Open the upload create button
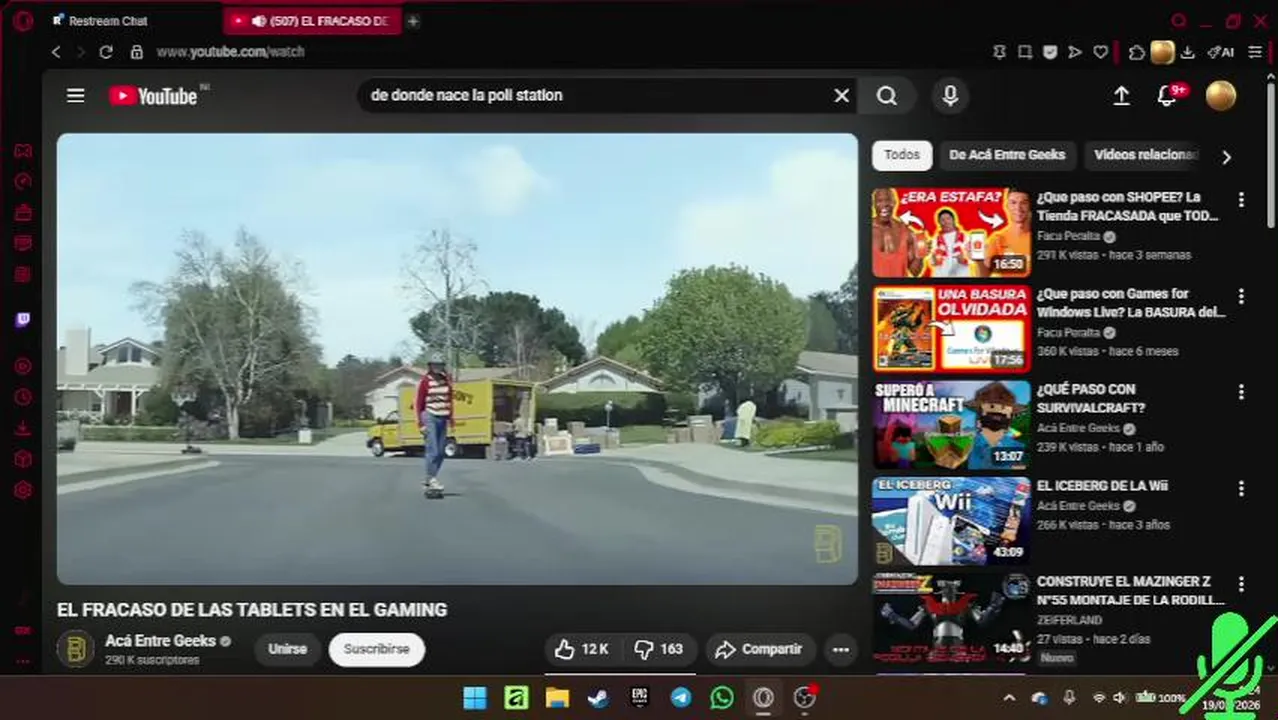 1122,95
